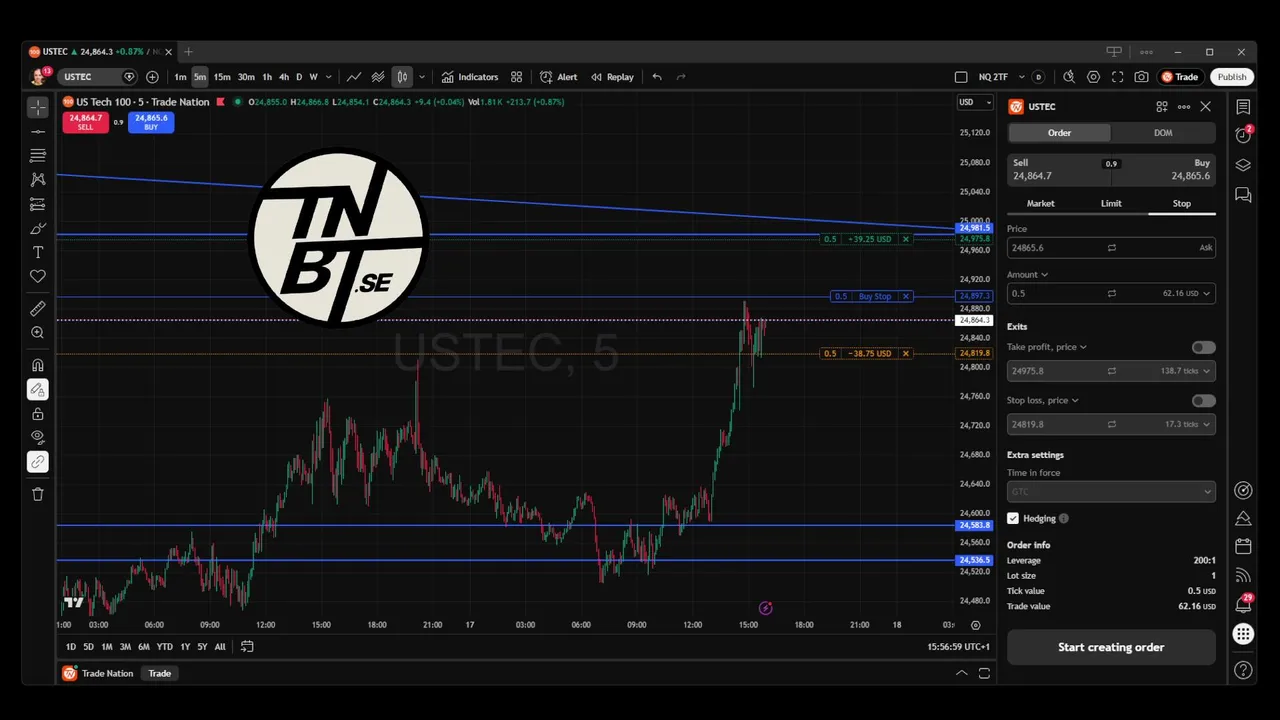The height and width of the screenshot is (720, 1280).
Task: Open chart settings hexagon icon
Action: coord(1093,77)
